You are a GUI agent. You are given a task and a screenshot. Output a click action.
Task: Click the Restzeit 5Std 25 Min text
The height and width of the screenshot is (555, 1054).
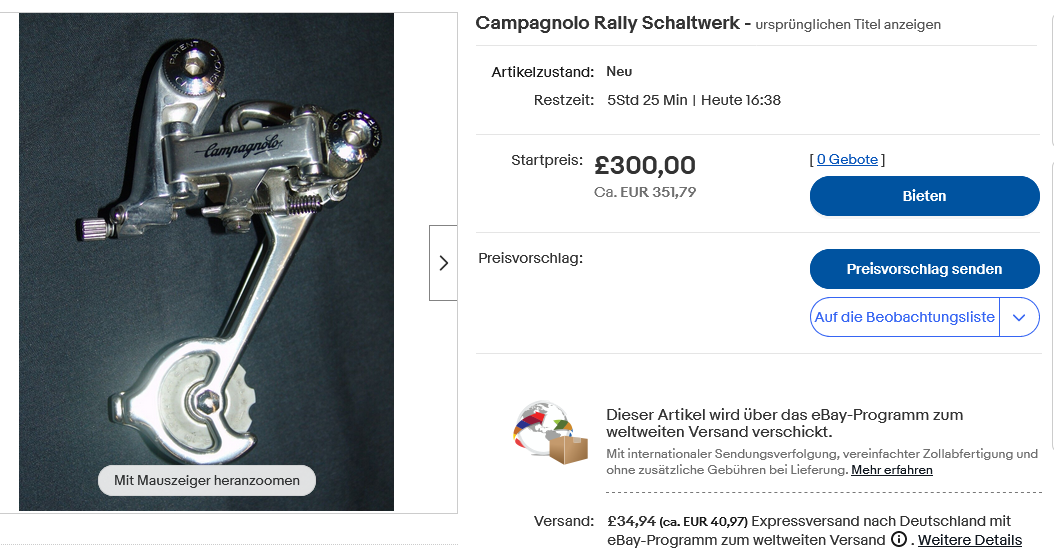click(x=647, y=100)
